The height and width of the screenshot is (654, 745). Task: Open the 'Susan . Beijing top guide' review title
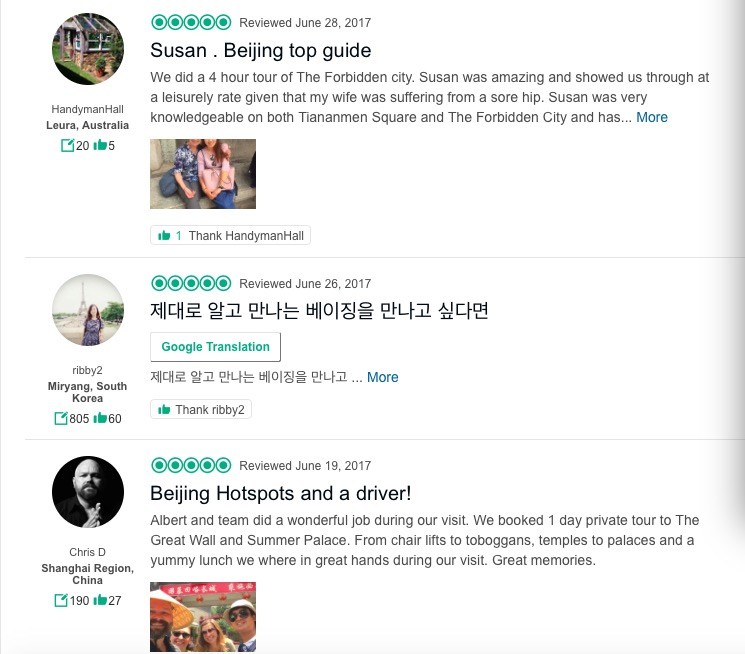[x=260, y=50]
